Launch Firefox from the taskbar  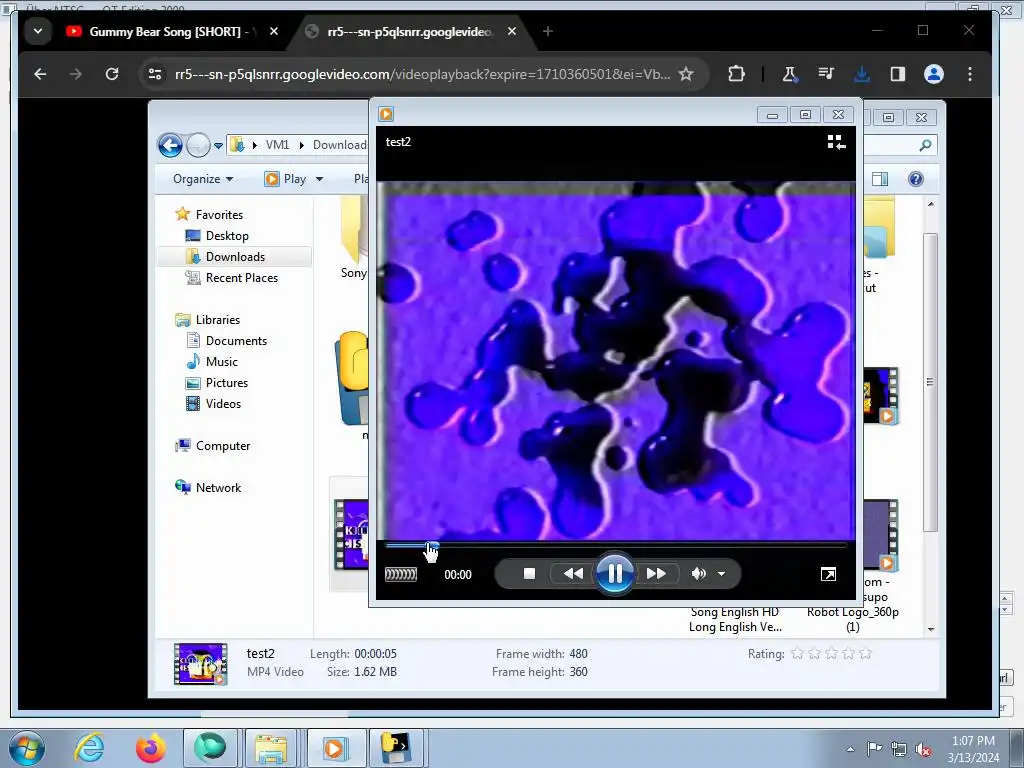[151, 748]
